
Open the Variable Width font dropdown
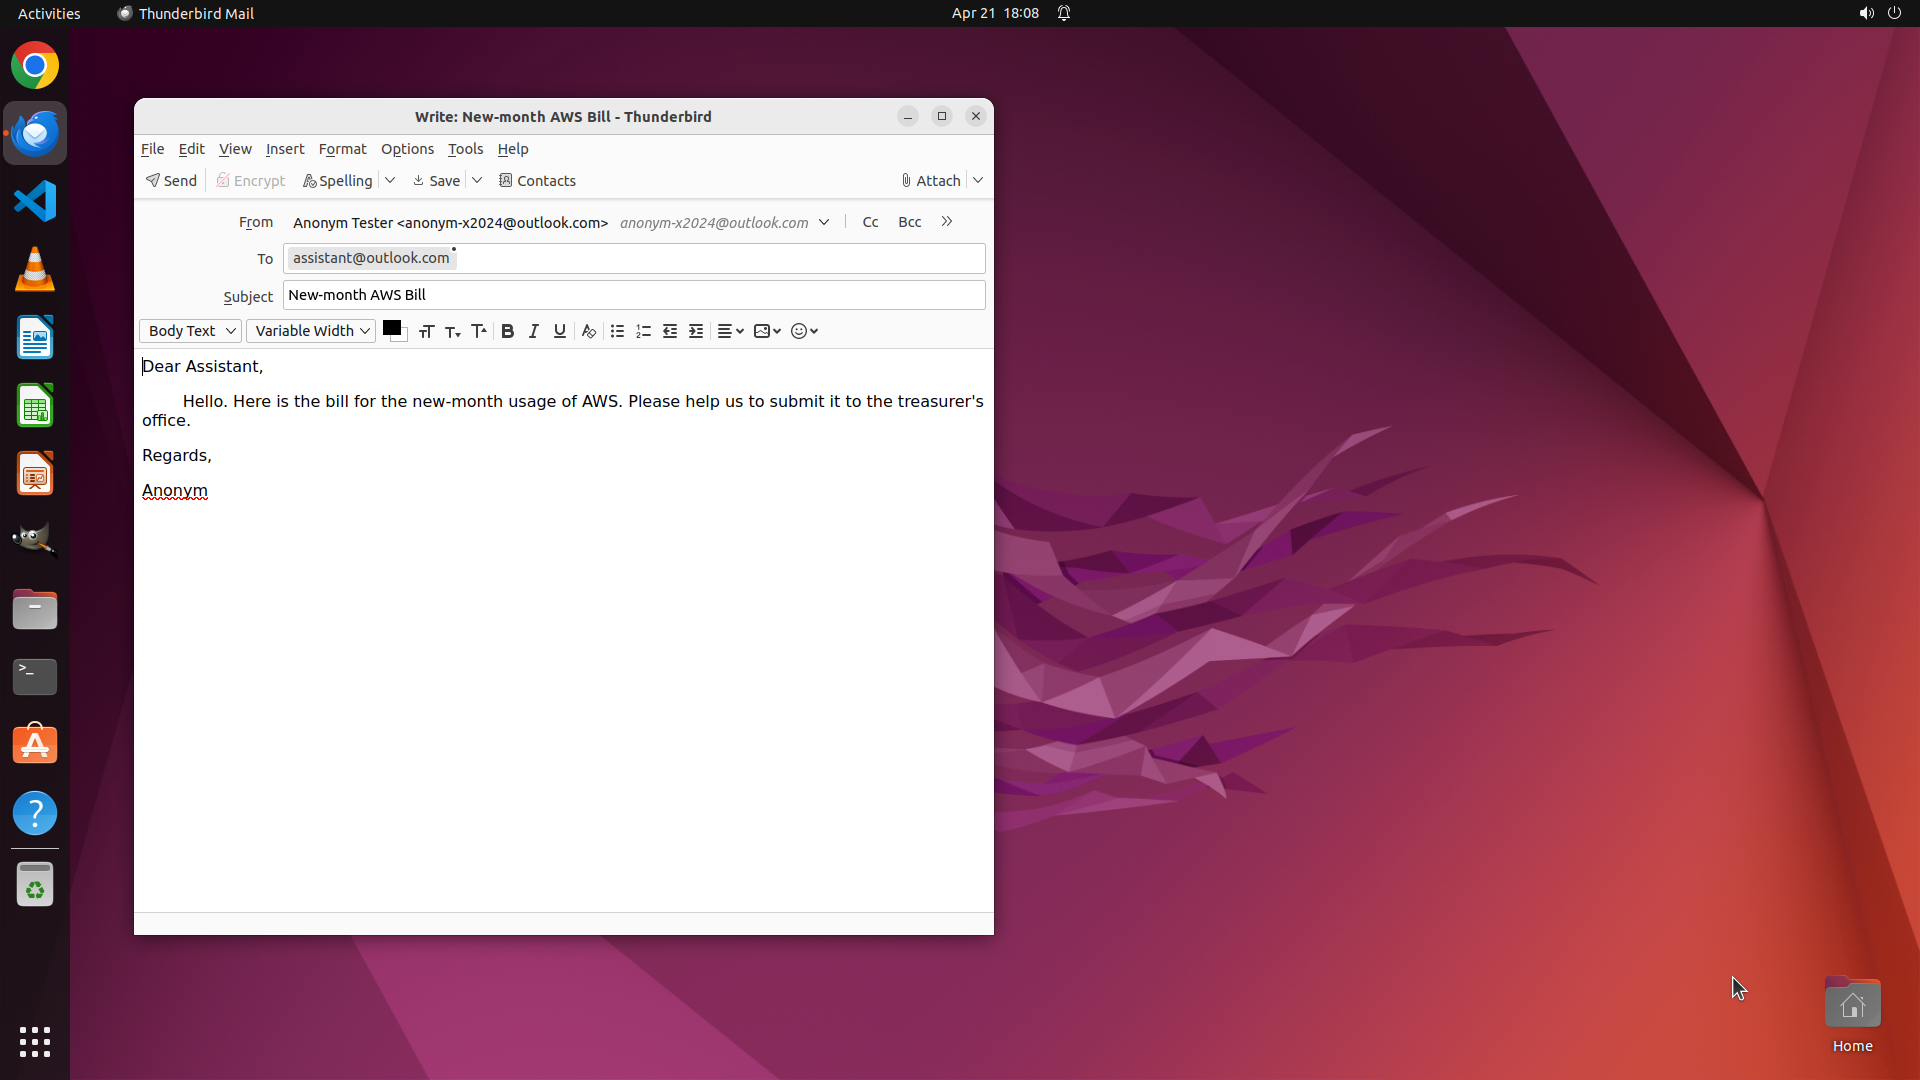click(311, 331)
